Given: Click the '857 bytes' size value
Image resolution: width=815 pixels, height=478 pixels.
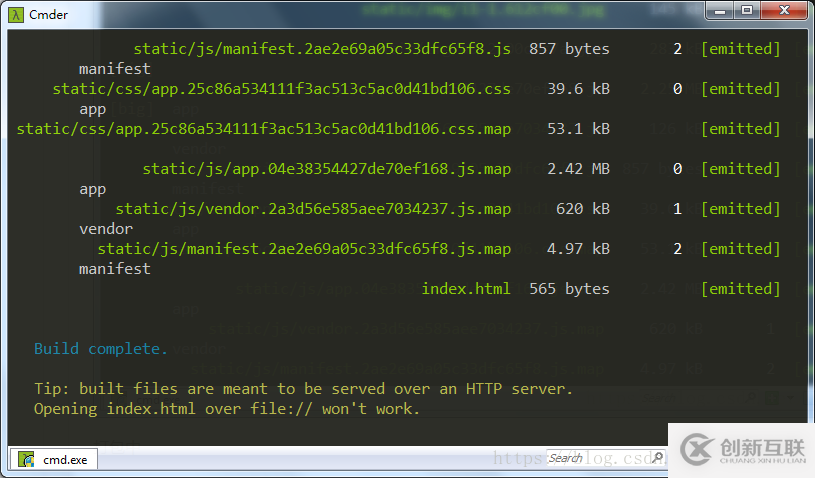Looking at the screenshot, I should [569, 49].
